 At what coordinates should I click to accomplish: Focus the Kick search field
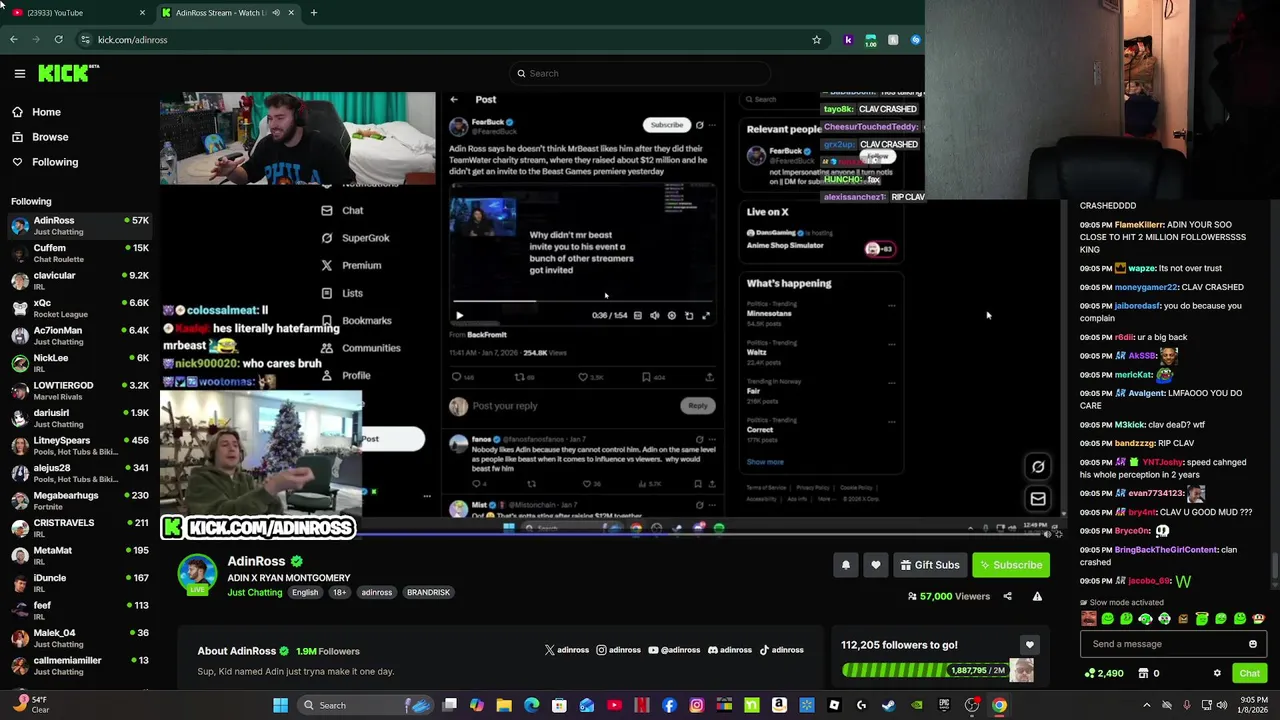(640, 73)
